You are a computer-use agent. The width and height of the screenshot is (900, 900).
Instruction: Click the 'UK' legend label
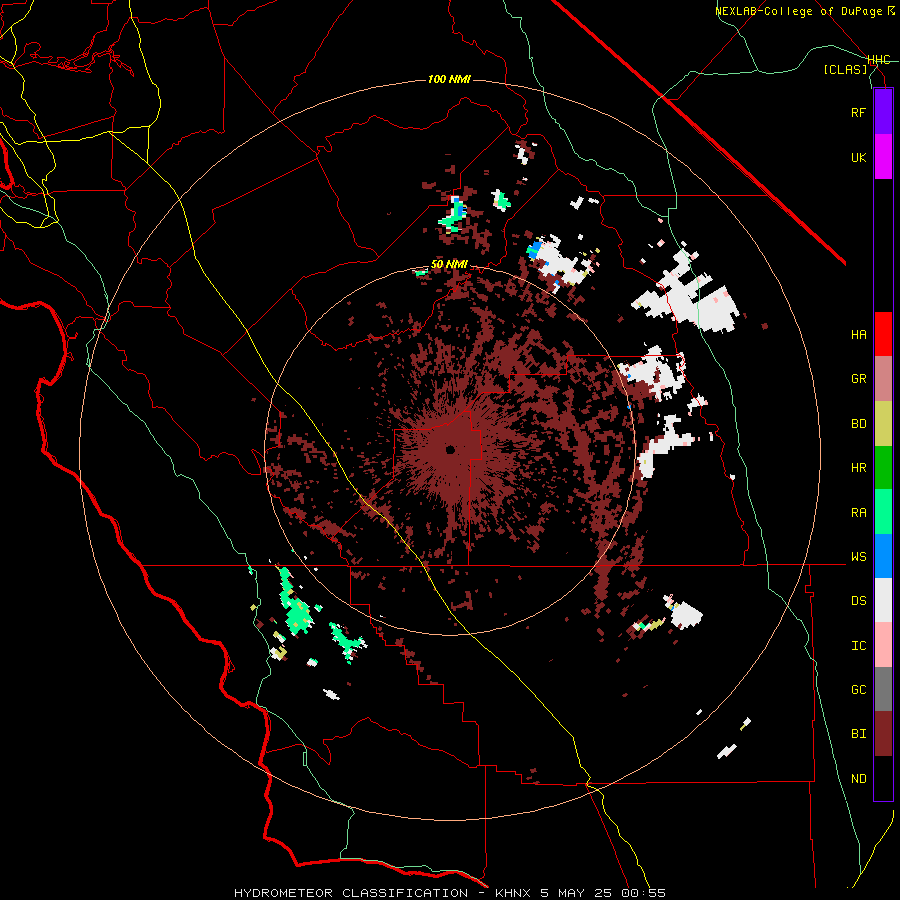[858, 157]
